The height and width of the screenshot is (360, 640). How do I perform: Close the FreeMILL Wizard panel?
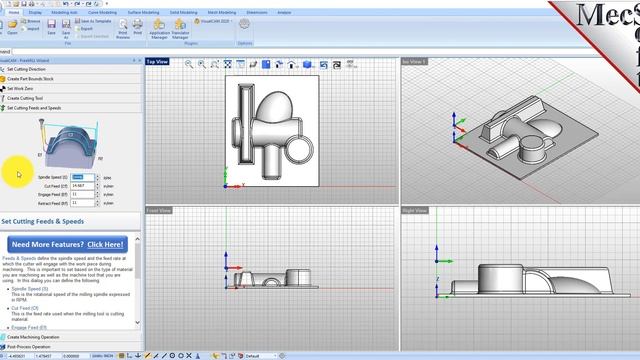tap(140, 60)
